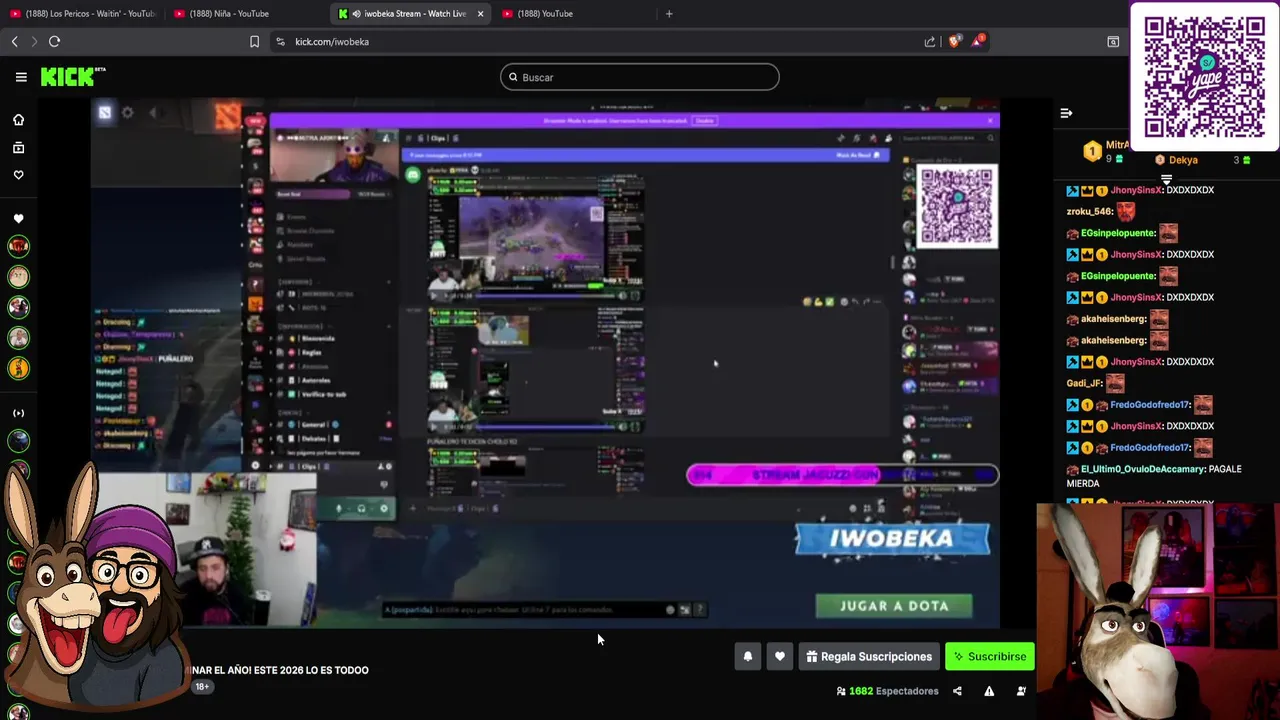
Task: Open the third followed channel avatar
Action: click(x=18, y=307)
